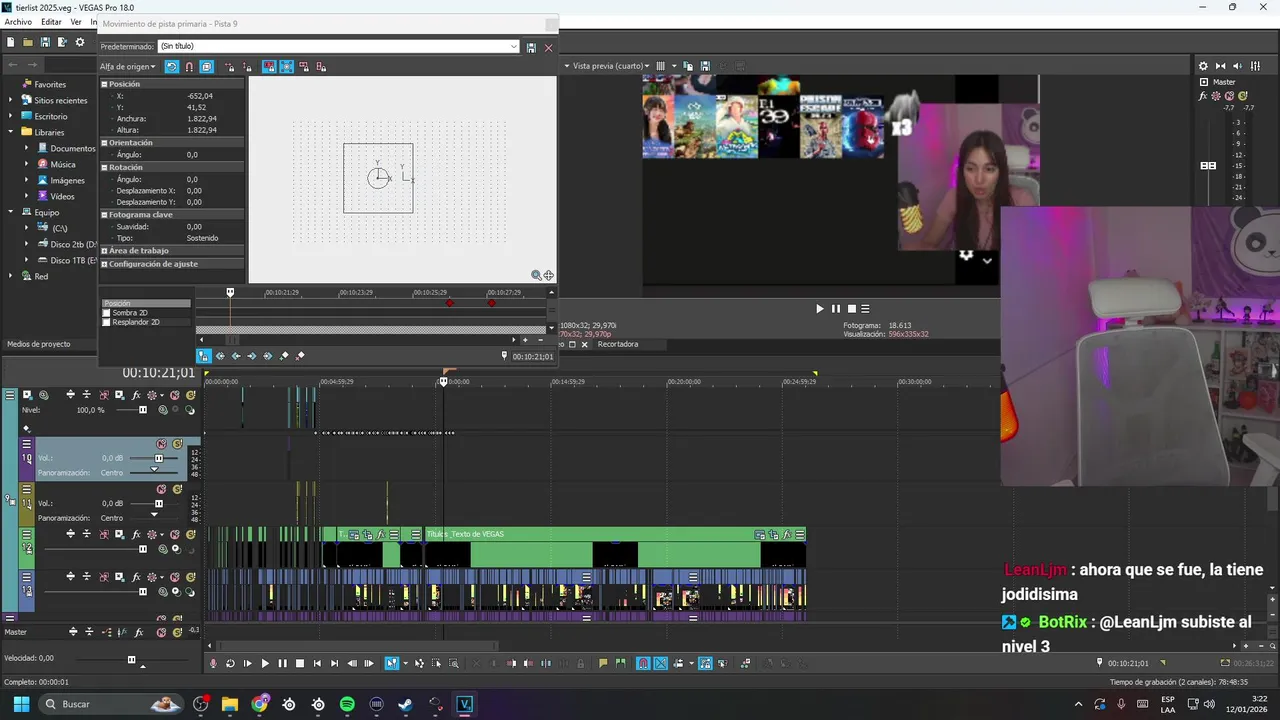
Task: Toggle loop playback in the transport bar
Action: pyautogui.click(x=230, y=664)
